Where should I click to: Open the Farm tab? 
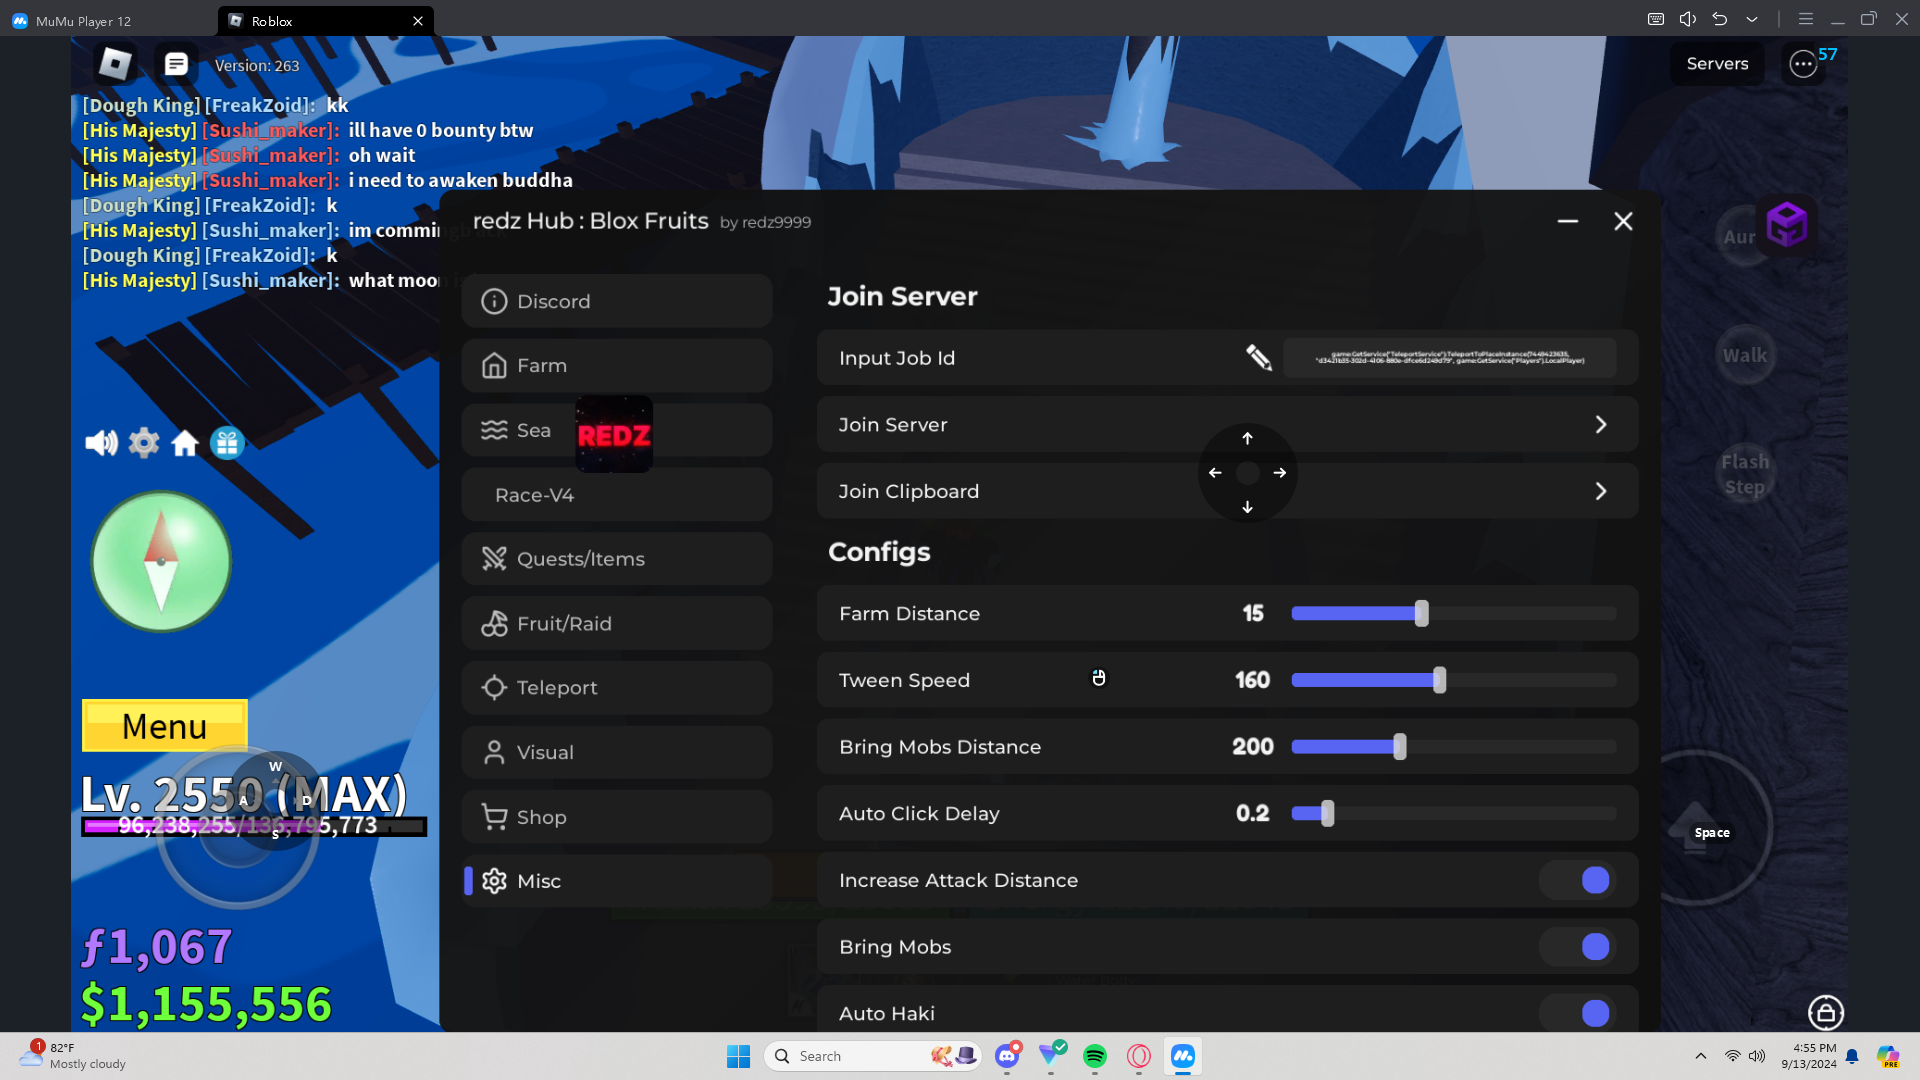point(617,366)
